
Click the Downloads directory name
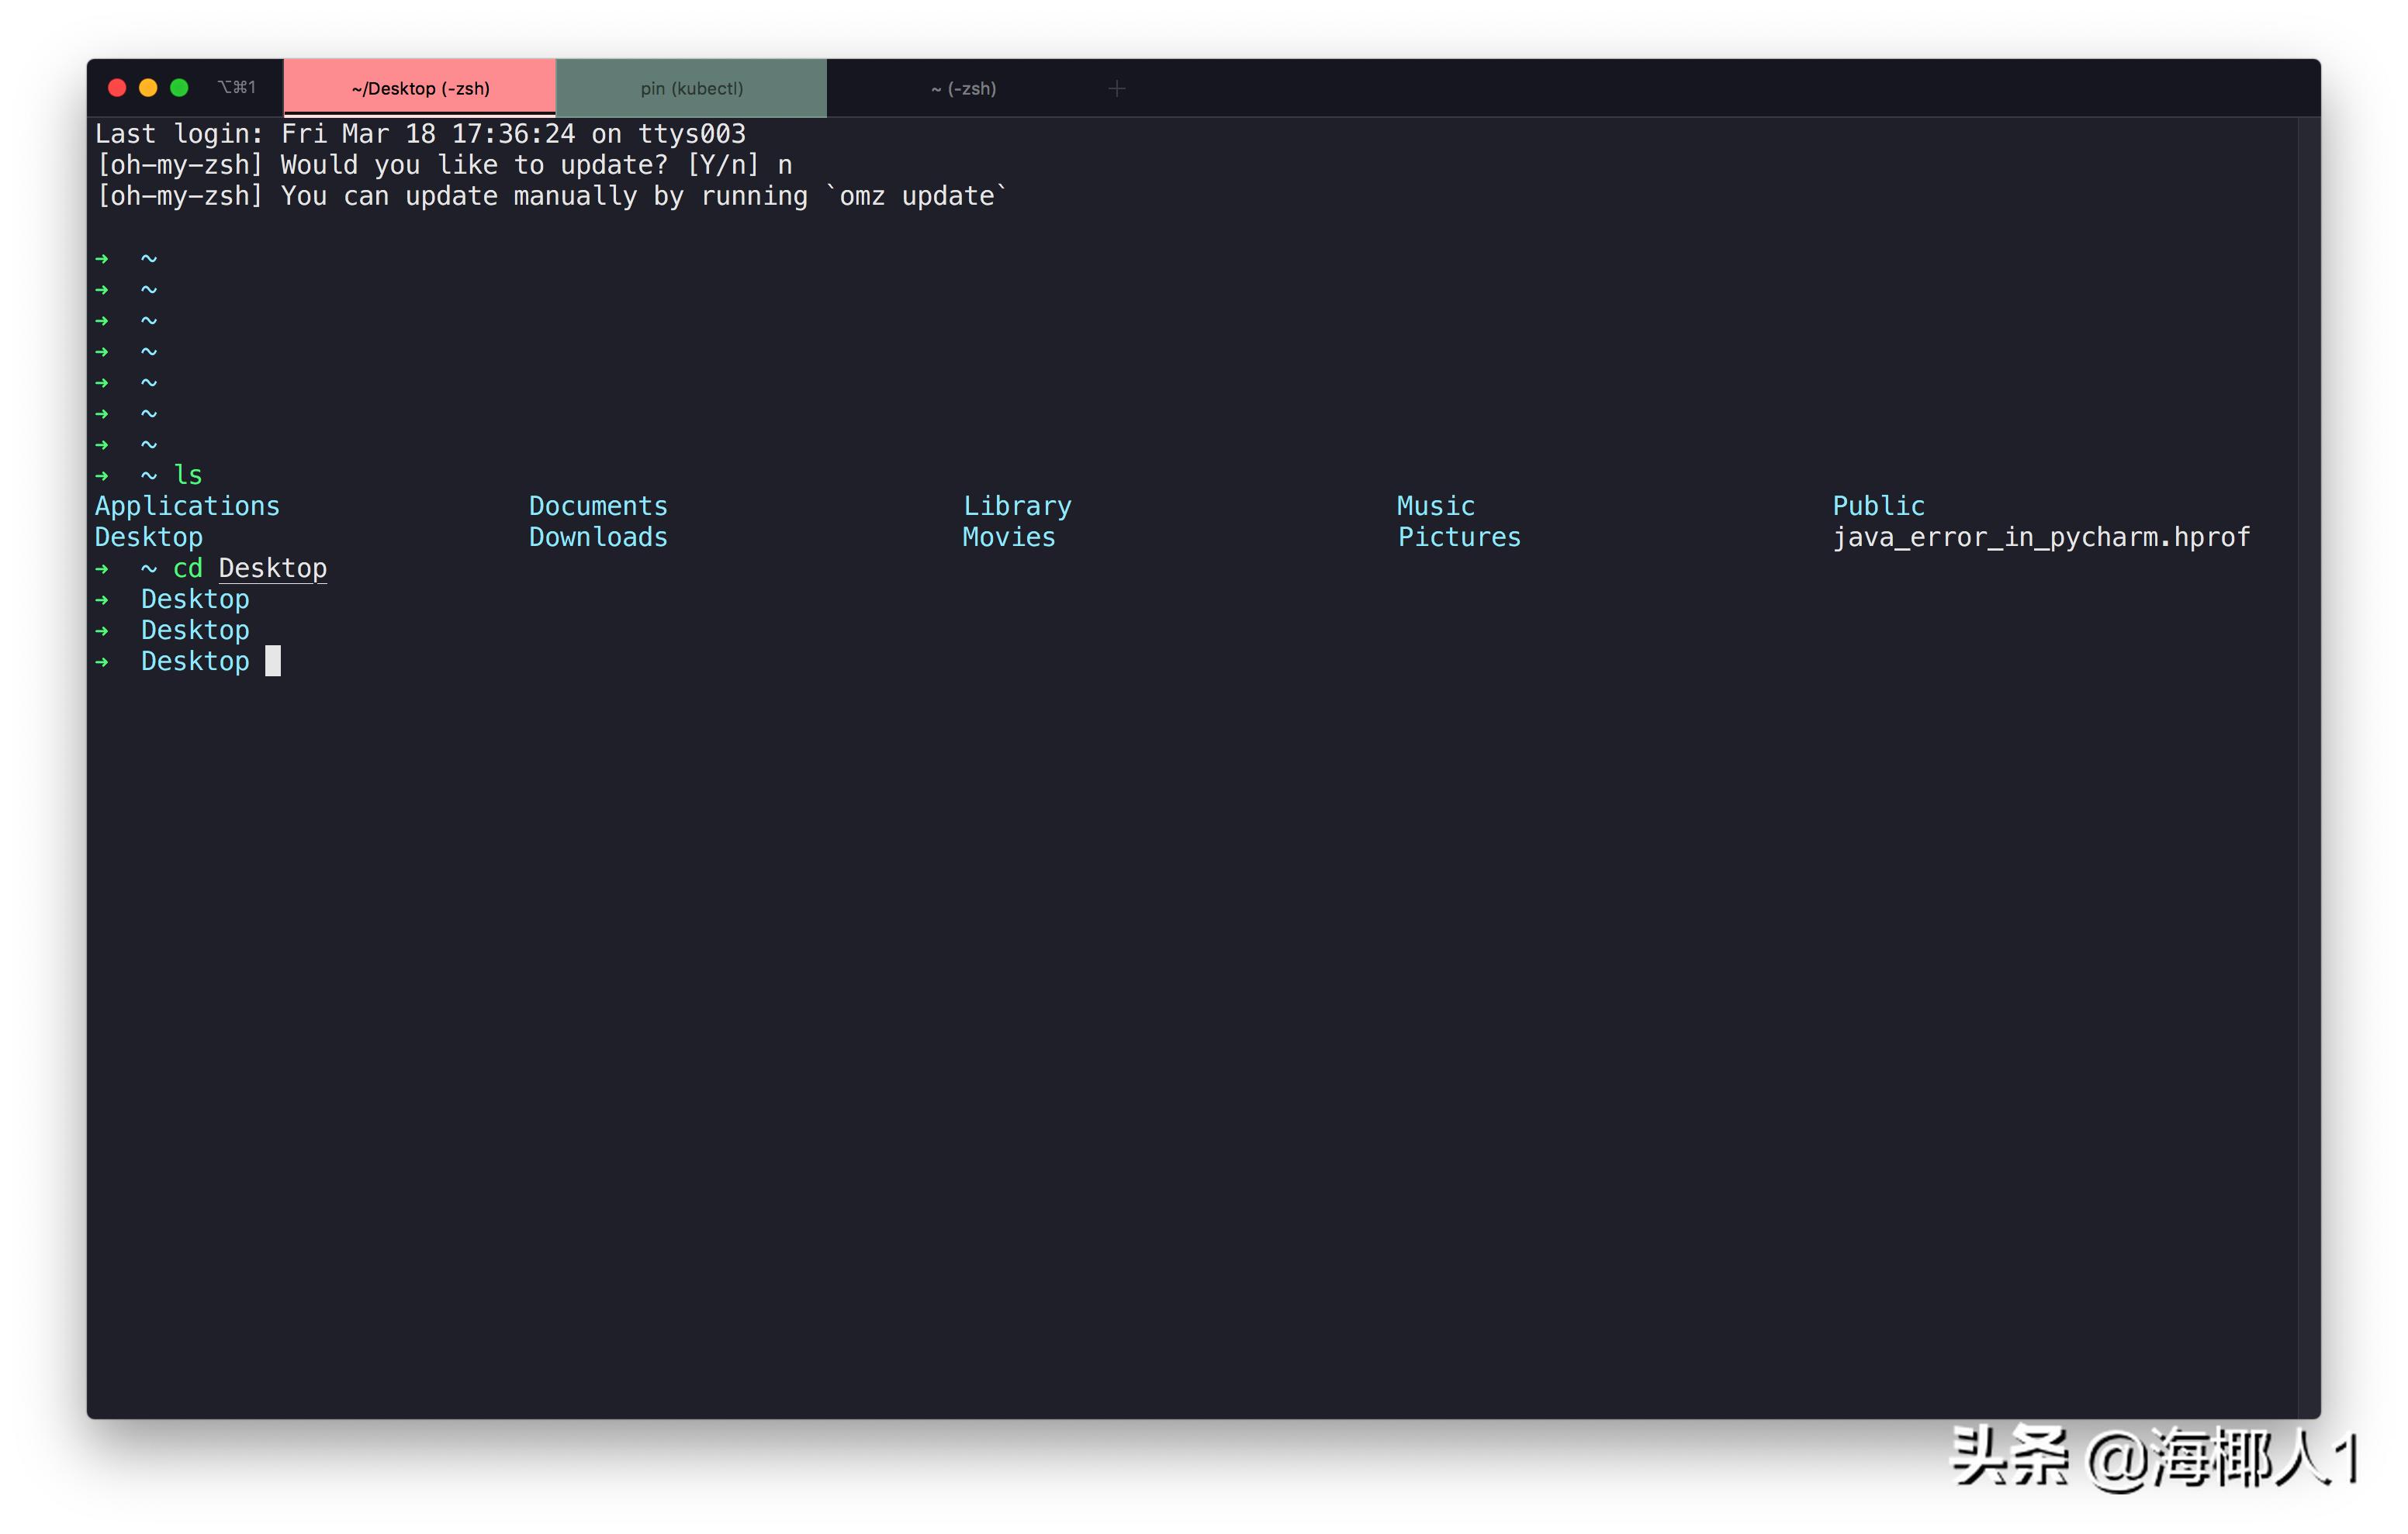click(598, 537)
